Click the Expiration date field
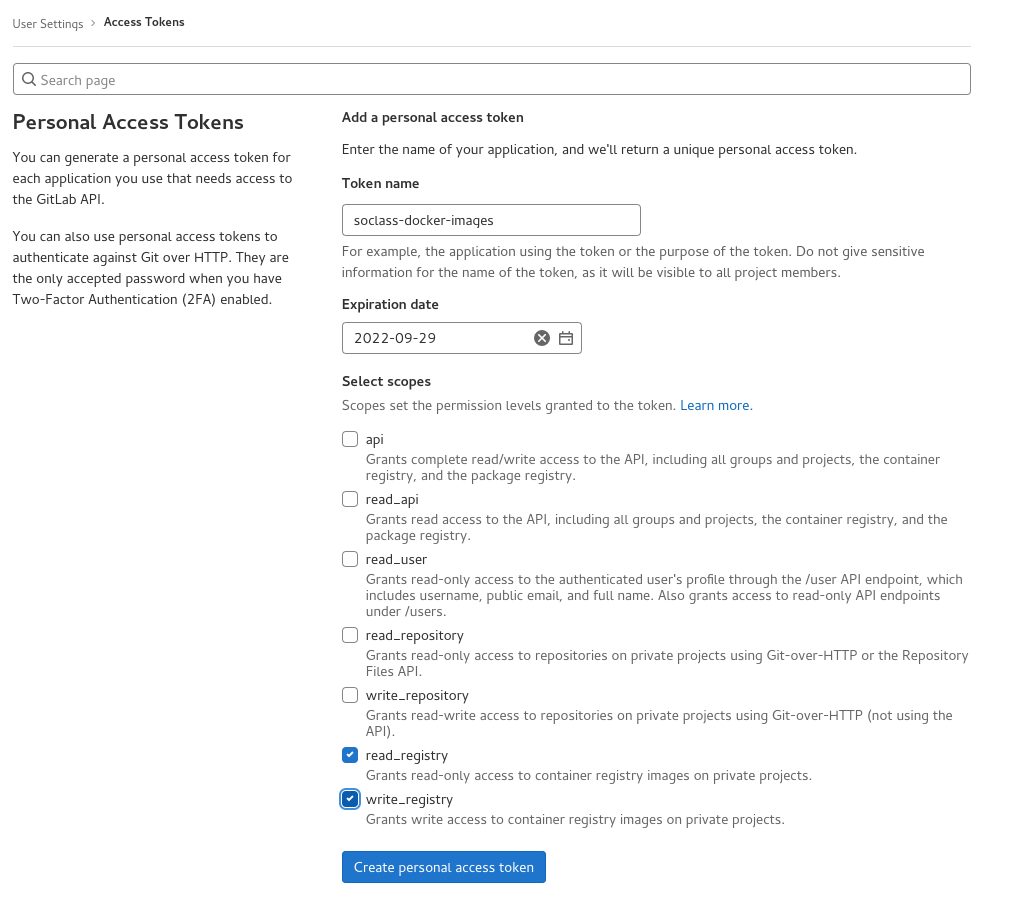The image size is (1024, 906). [462, 338]
